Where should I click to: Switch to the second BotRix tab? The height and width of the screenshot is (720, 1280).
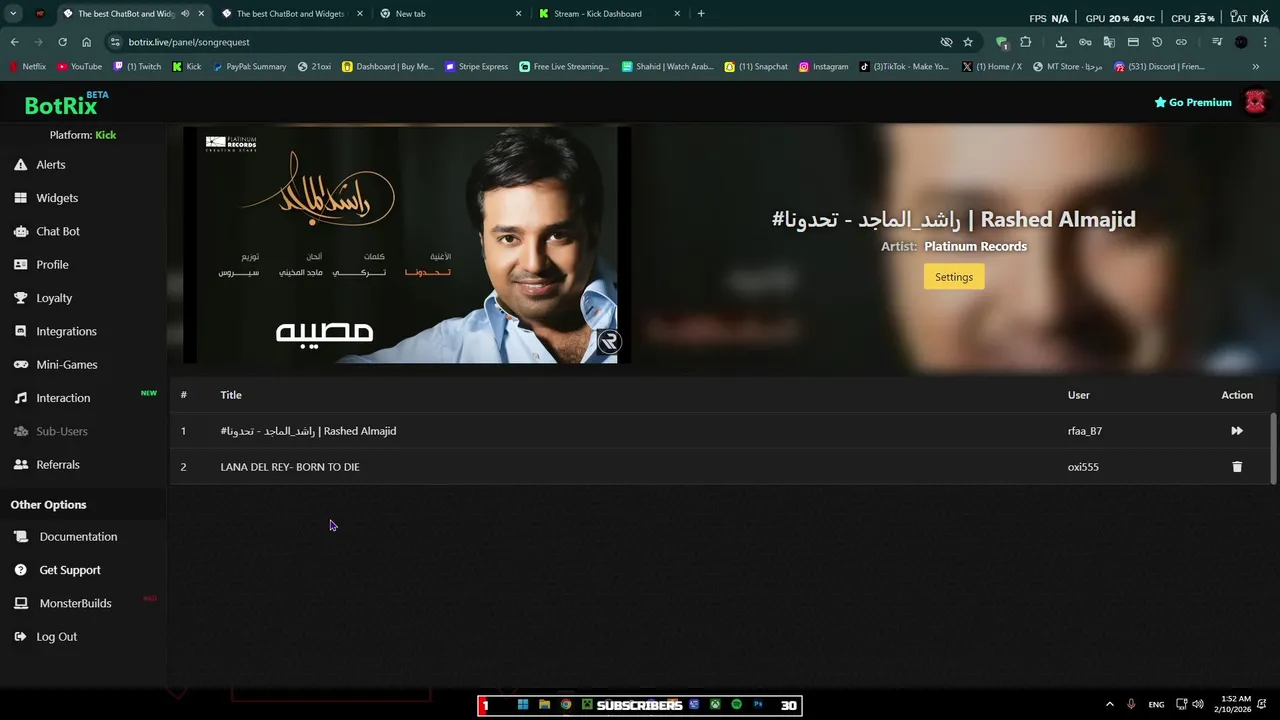click(x=290, y=14)
